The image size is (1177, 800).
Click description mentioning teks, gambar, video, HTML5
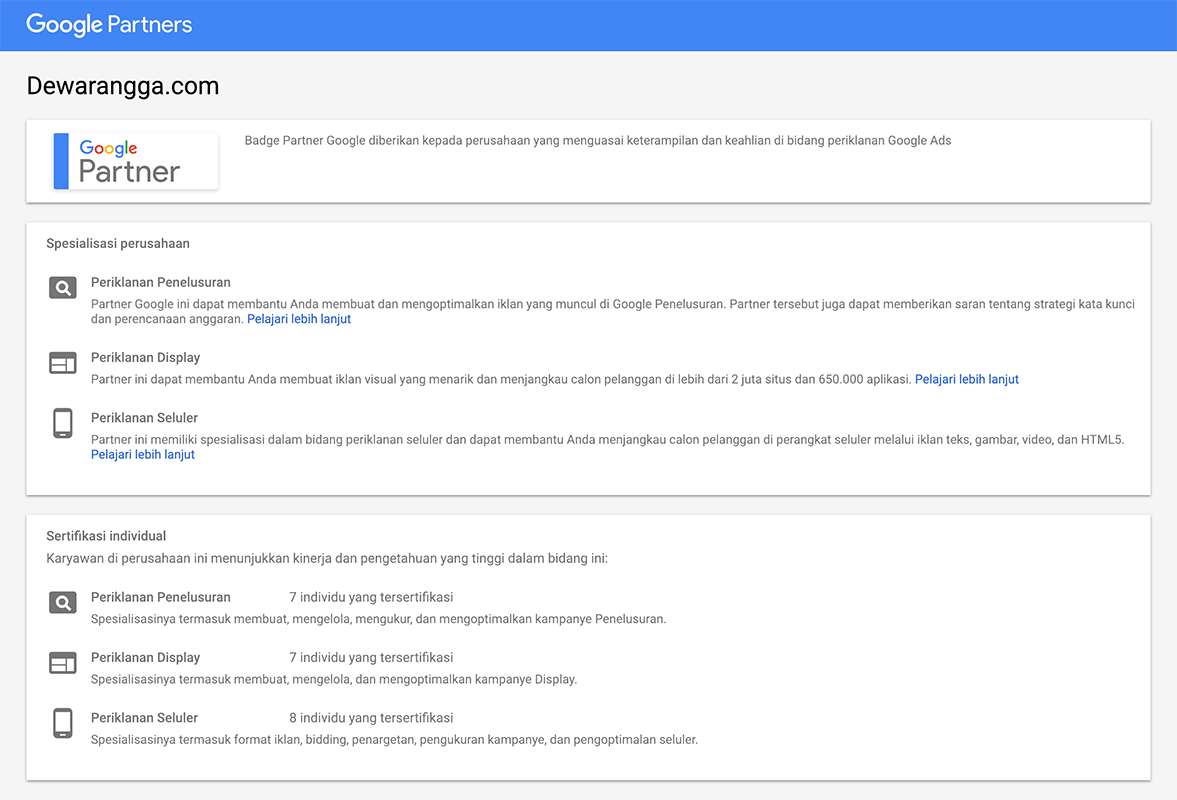tap(607, 439)
